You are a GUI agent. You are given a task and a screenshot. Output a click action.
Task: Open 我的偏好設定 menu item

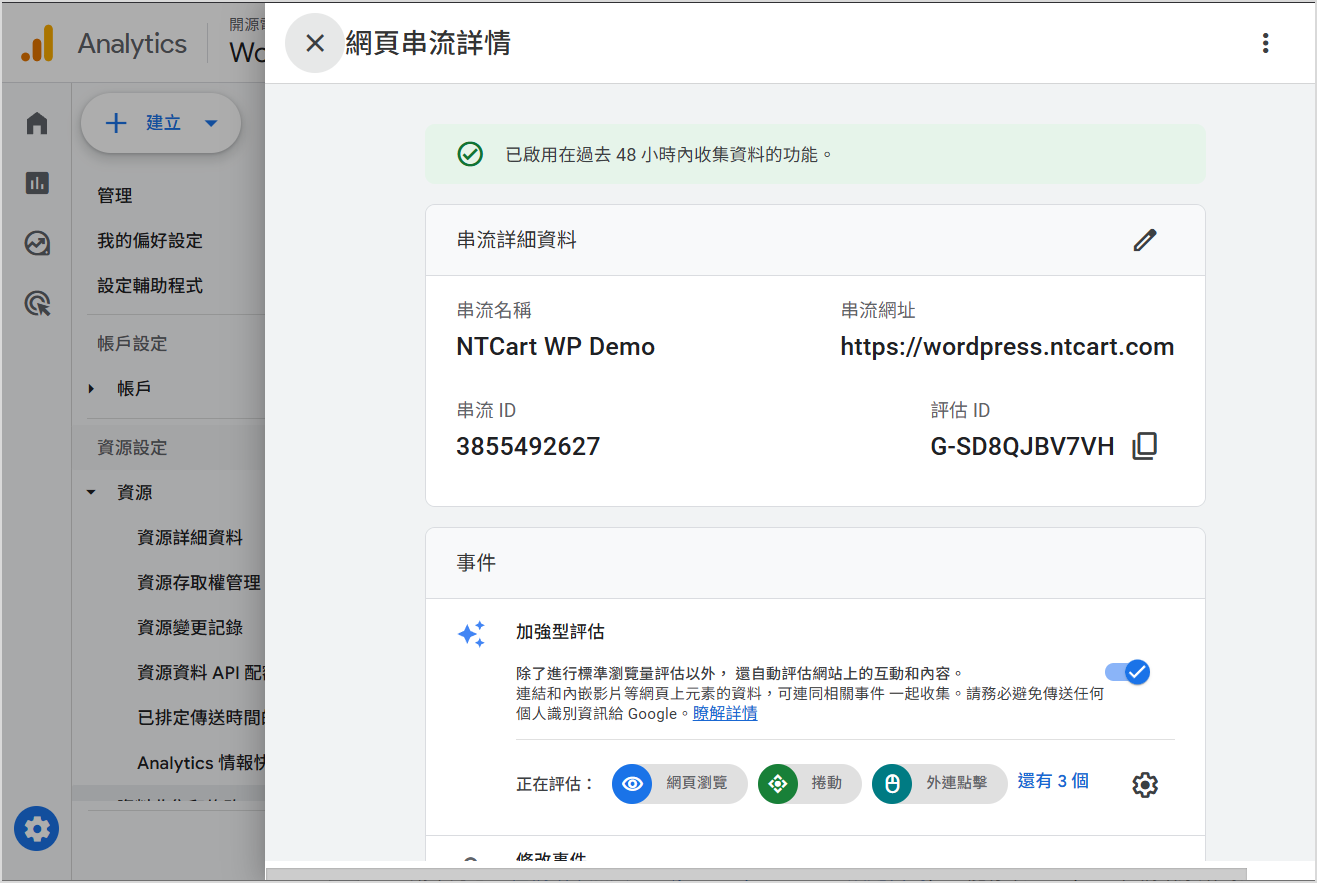(150, 241)
